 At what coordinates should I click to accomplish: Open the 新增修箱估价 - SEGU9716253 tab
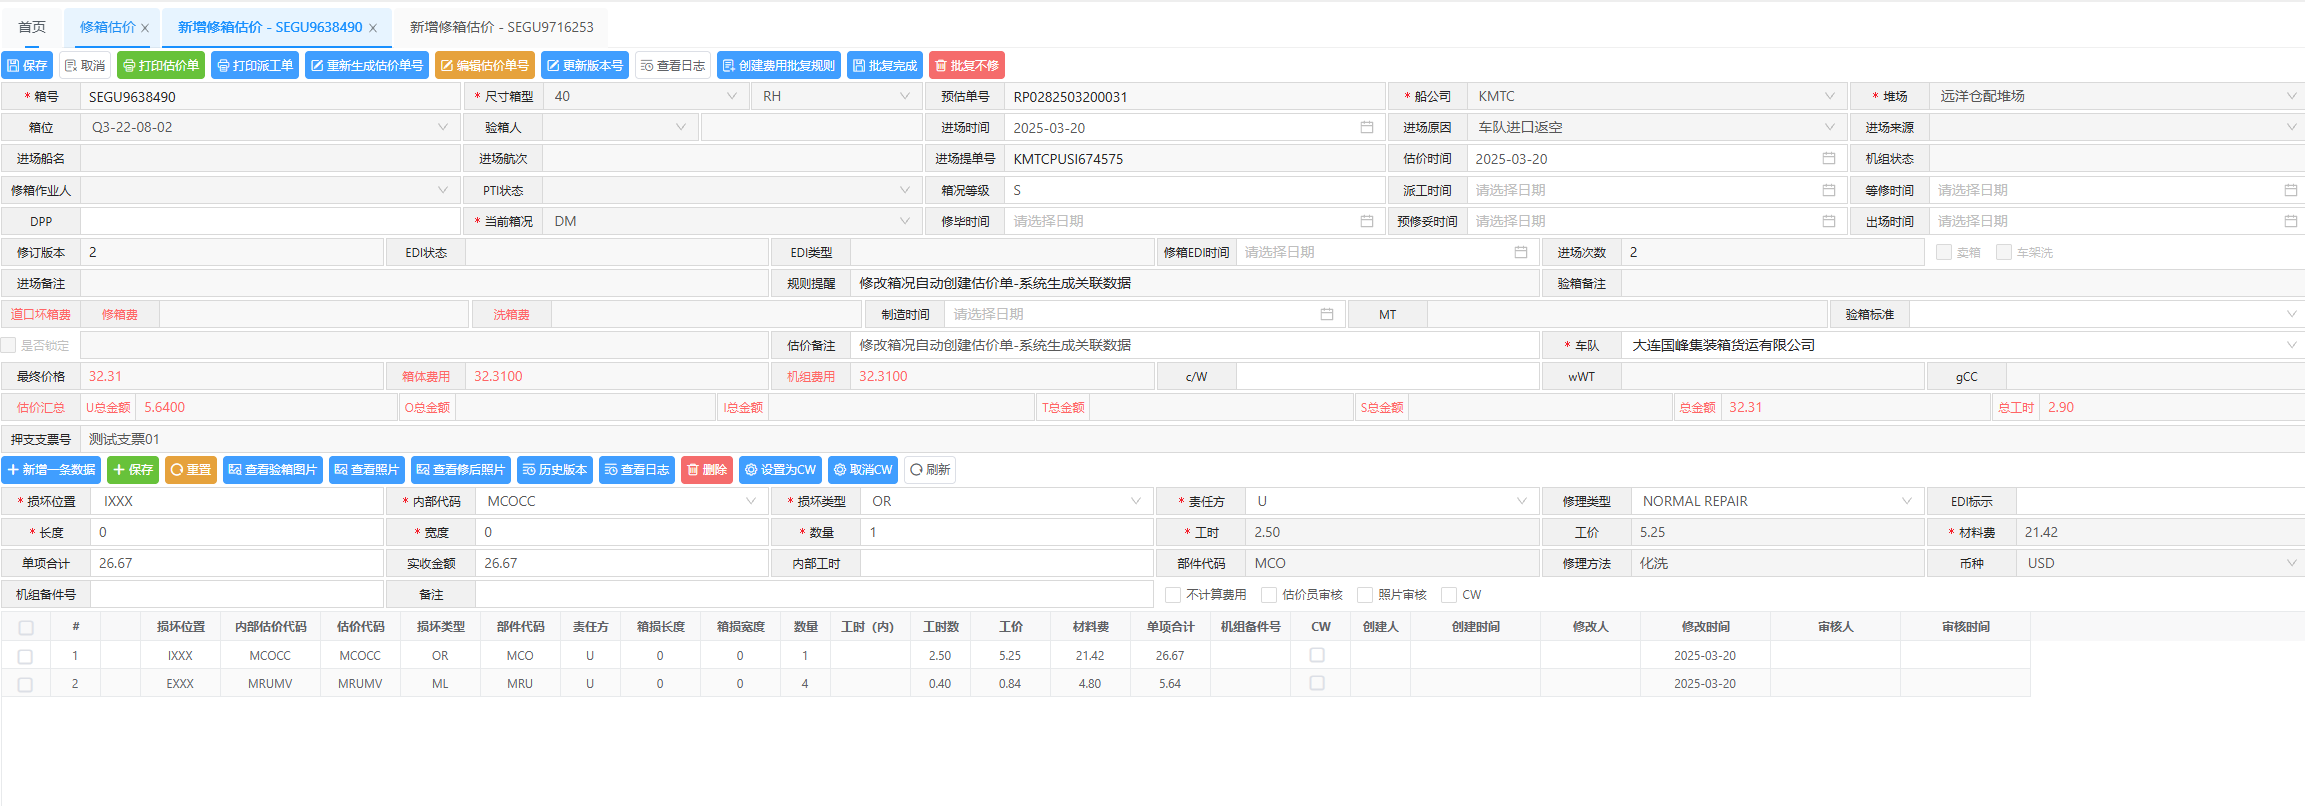tap(501, 27)
